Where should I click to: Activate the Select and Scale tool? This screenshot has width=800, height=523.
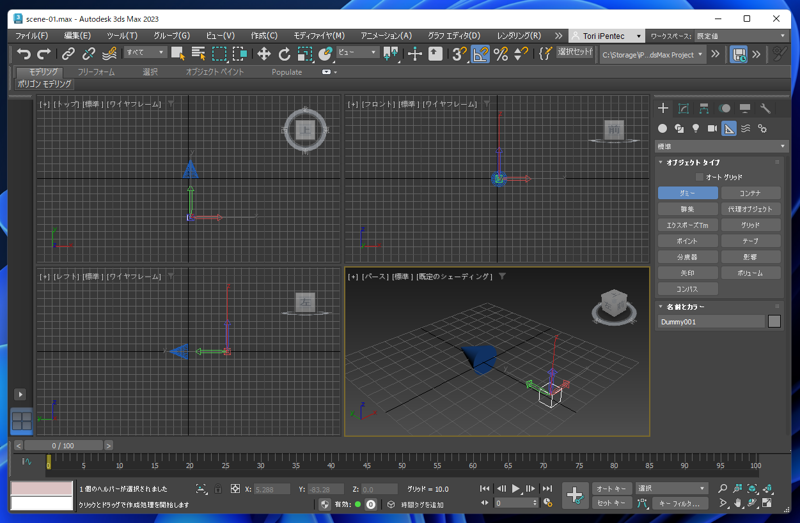point(305,54)
